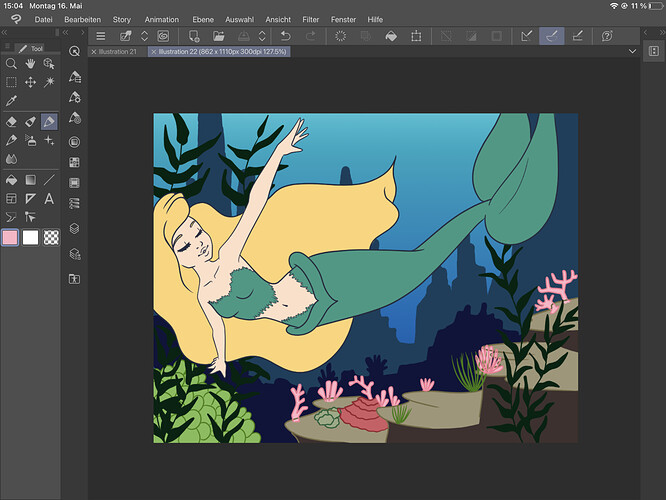The width and height of the screenshot is (666, 500).
Task: Choose the Text tool
Action: (x=49, y=198)
